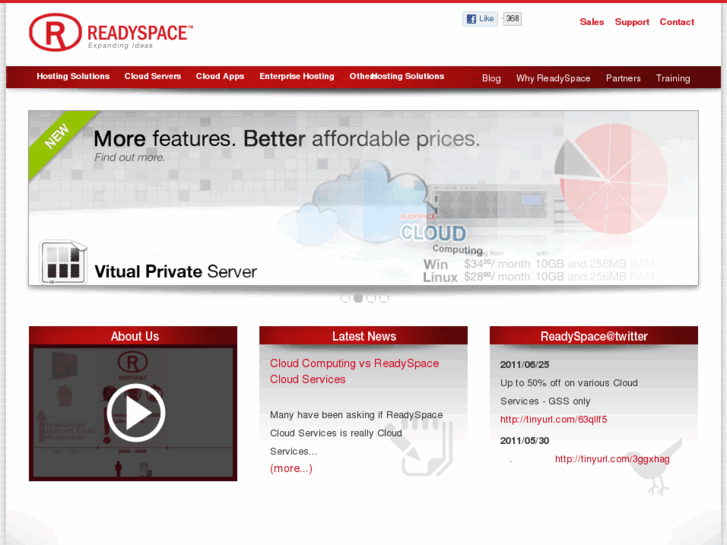This screenshot has width=727, height=545.
Task: Open the Why ReadySpace page
Action: (x=553, y=78)
